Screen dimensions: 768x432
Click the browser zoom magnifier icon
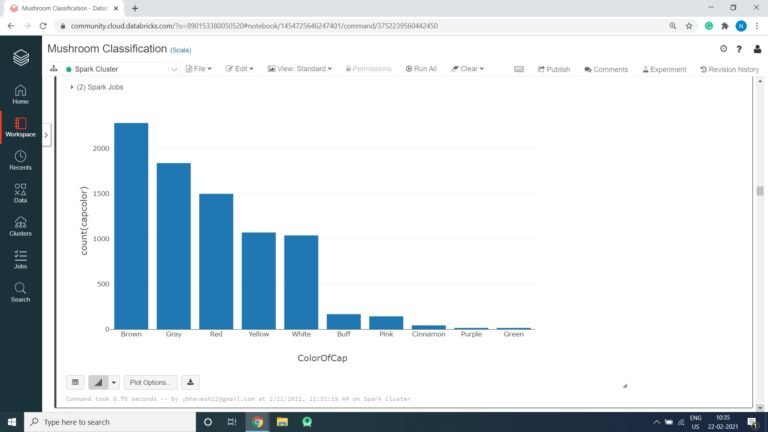coord(673,26)
